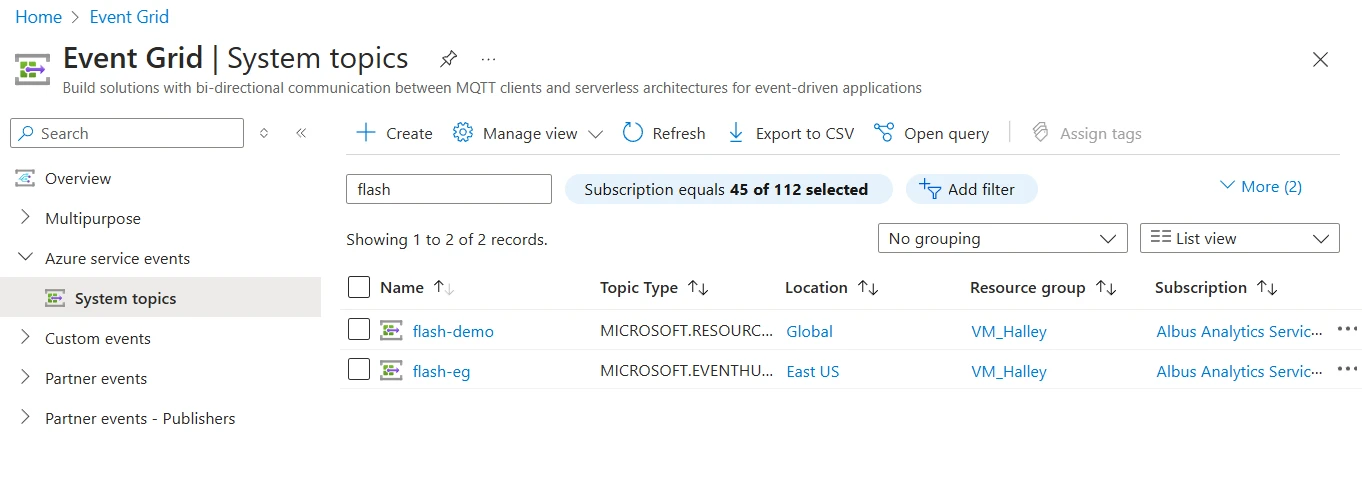
Task: Open the List view dropdown
Action: 1239,239
